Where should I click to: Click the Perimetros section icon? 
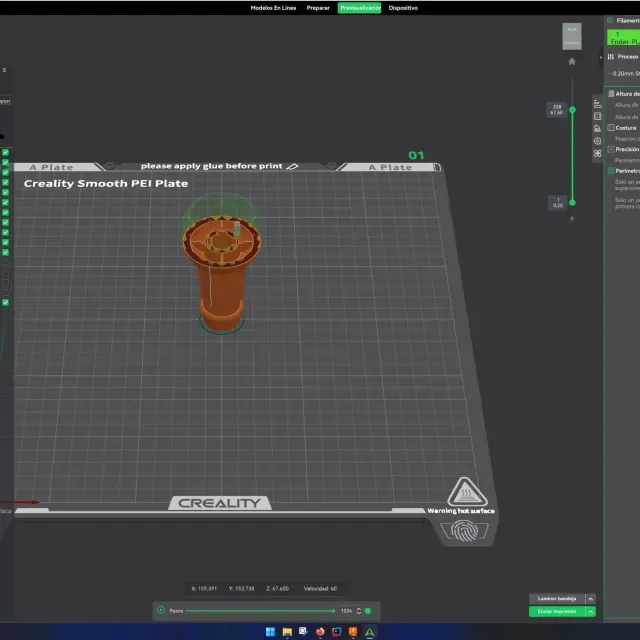tap(611, 171)
